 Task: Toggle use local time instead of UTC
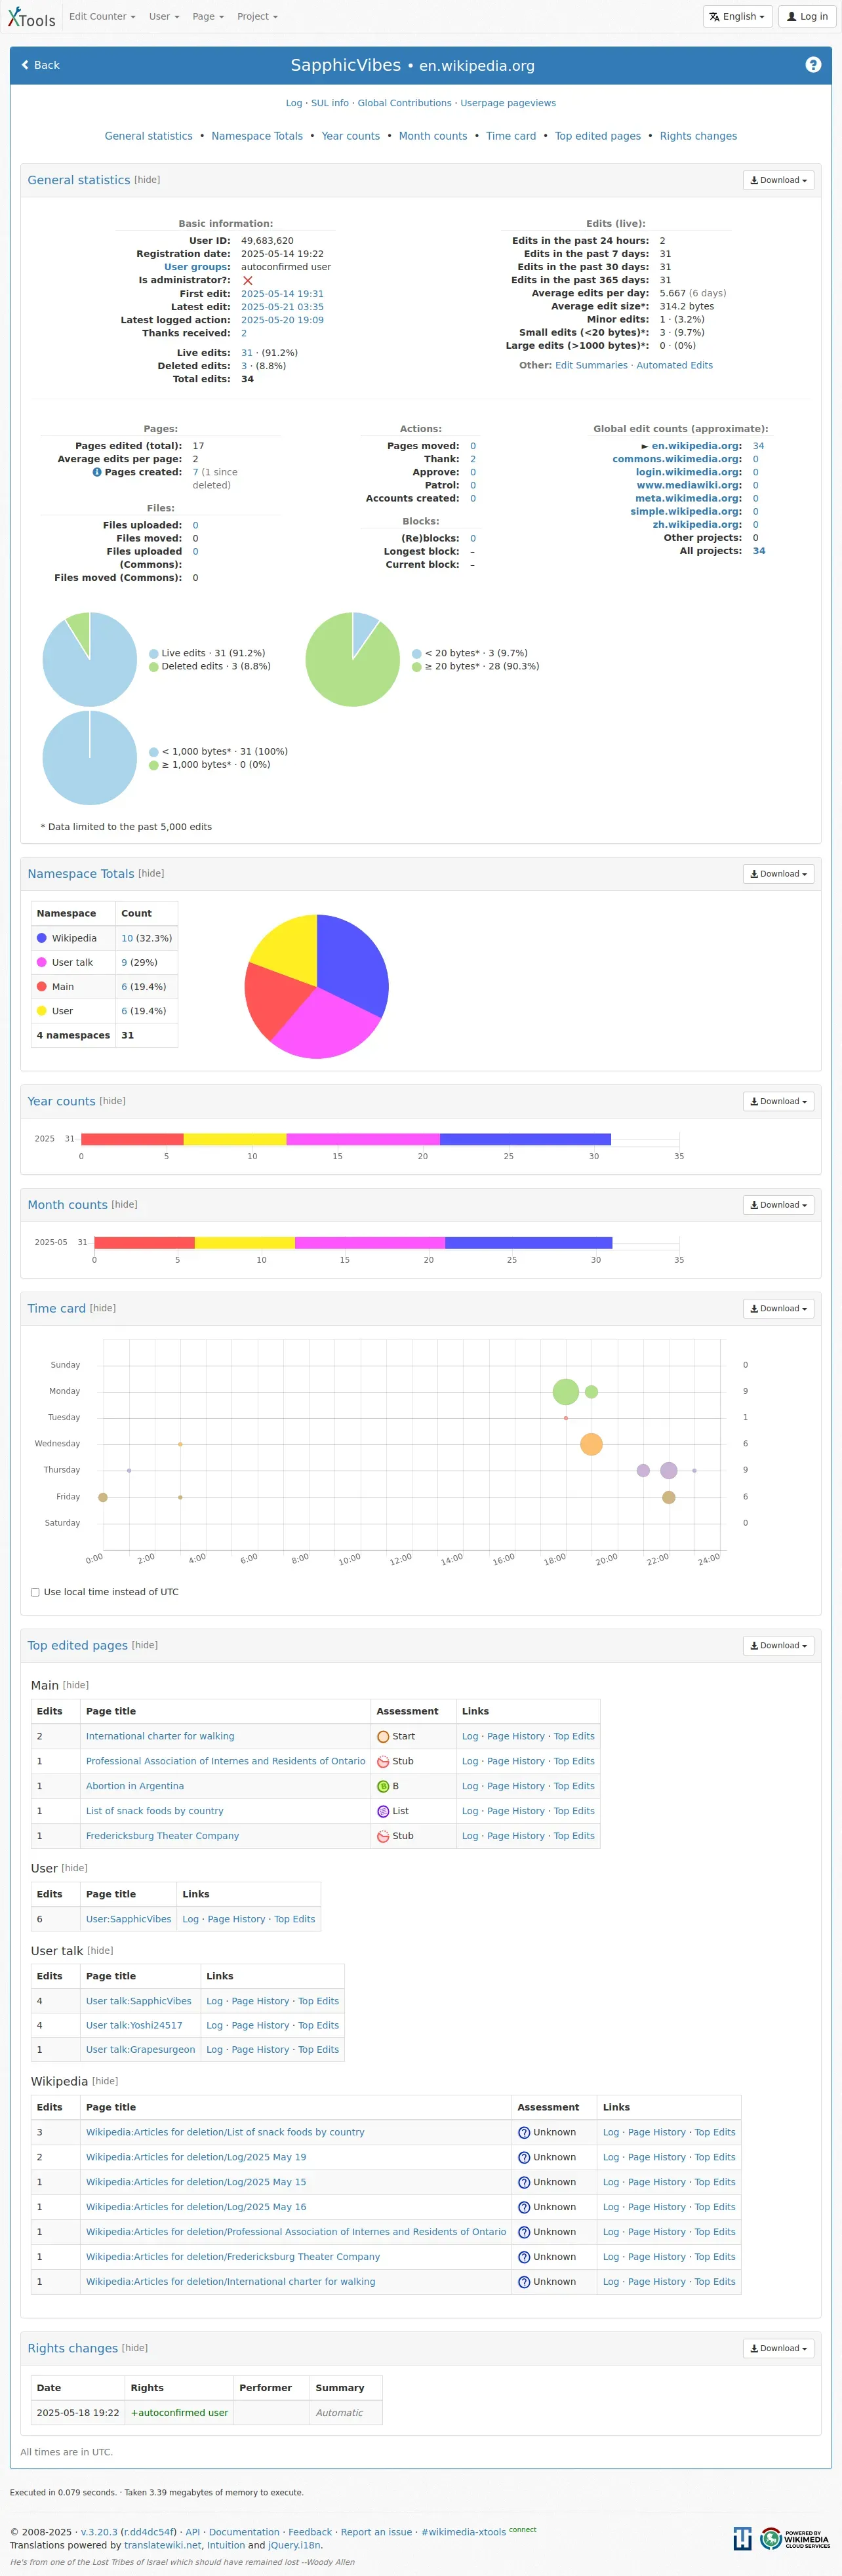(35, 1592)
